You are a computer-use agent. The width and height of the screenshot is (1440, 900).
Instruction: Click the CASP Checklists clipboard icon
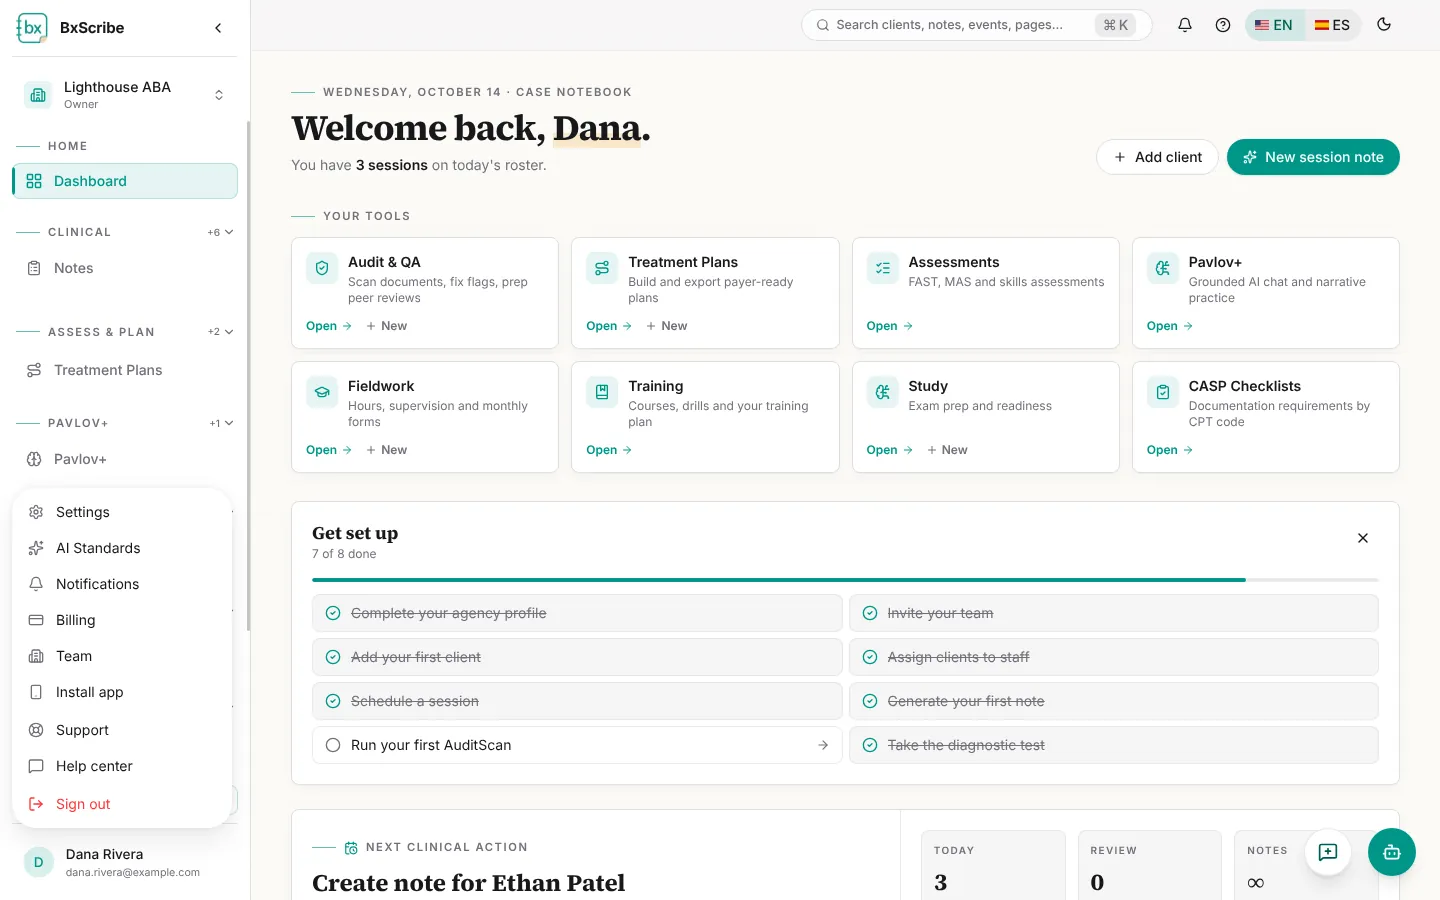pyautogui.click(x=1163, y=392)
